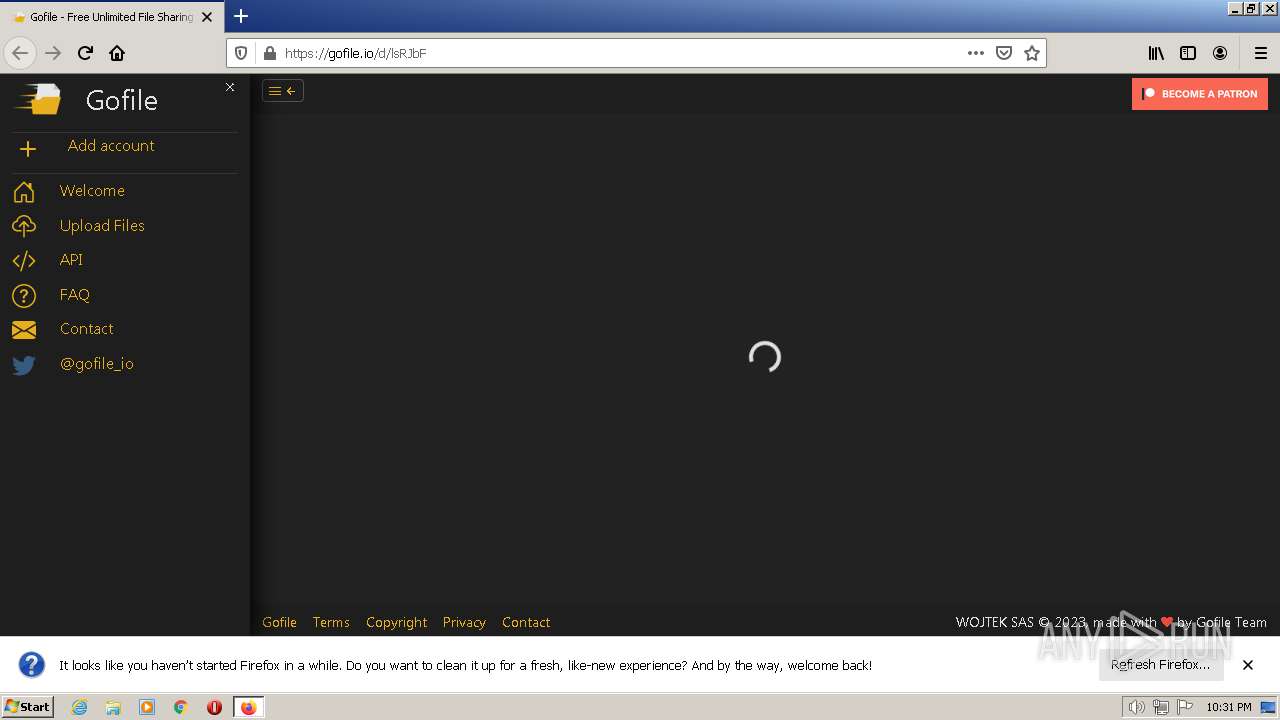Click the Contact envelope icon
This screenshot has height=720, width=1280.
[x=24, y=330]
